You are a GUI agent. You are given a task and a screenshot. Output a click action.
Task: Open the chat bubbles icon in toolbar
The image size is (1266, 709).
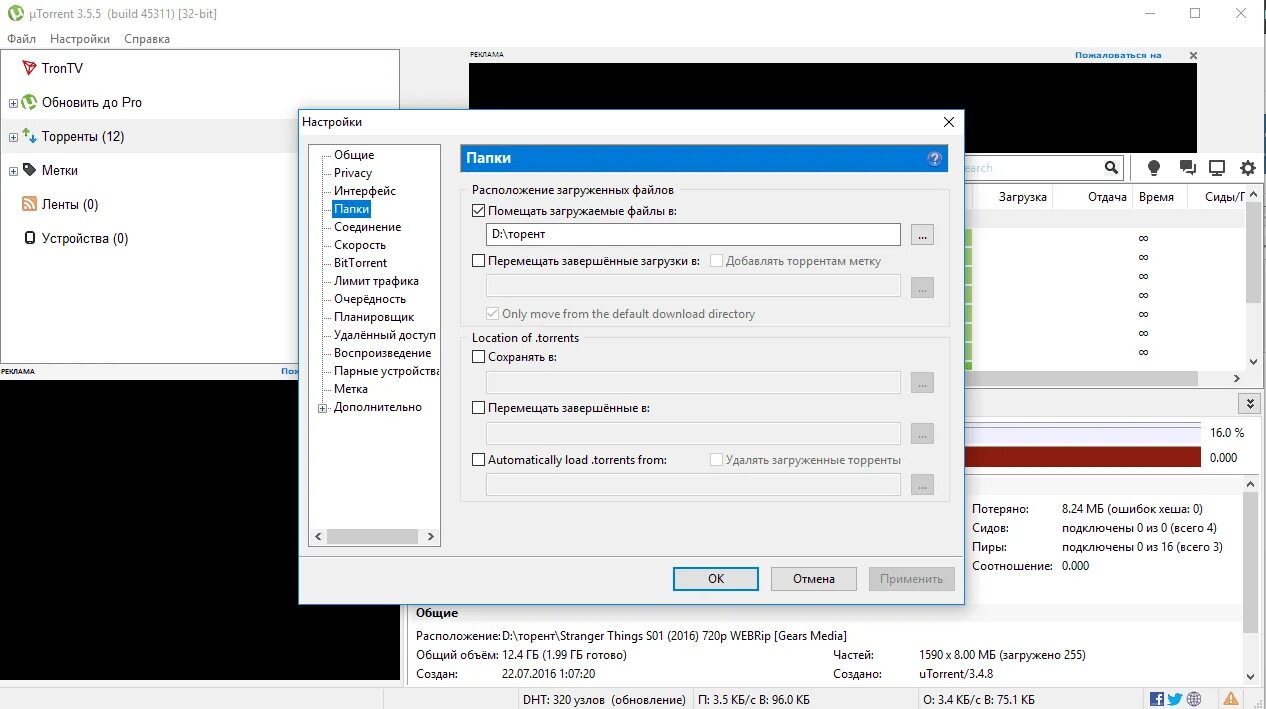pyautogui.click(x=1187, y=168)
